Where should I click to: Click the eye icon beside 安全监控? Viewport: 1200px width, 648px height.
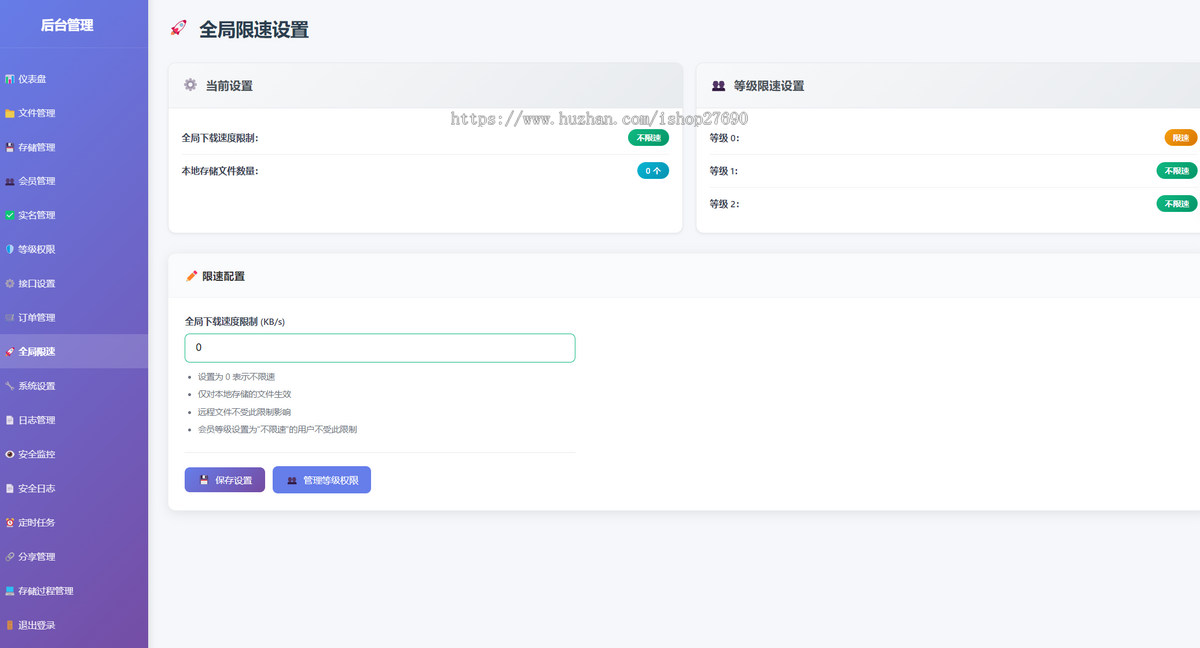[x=10, y=454]
